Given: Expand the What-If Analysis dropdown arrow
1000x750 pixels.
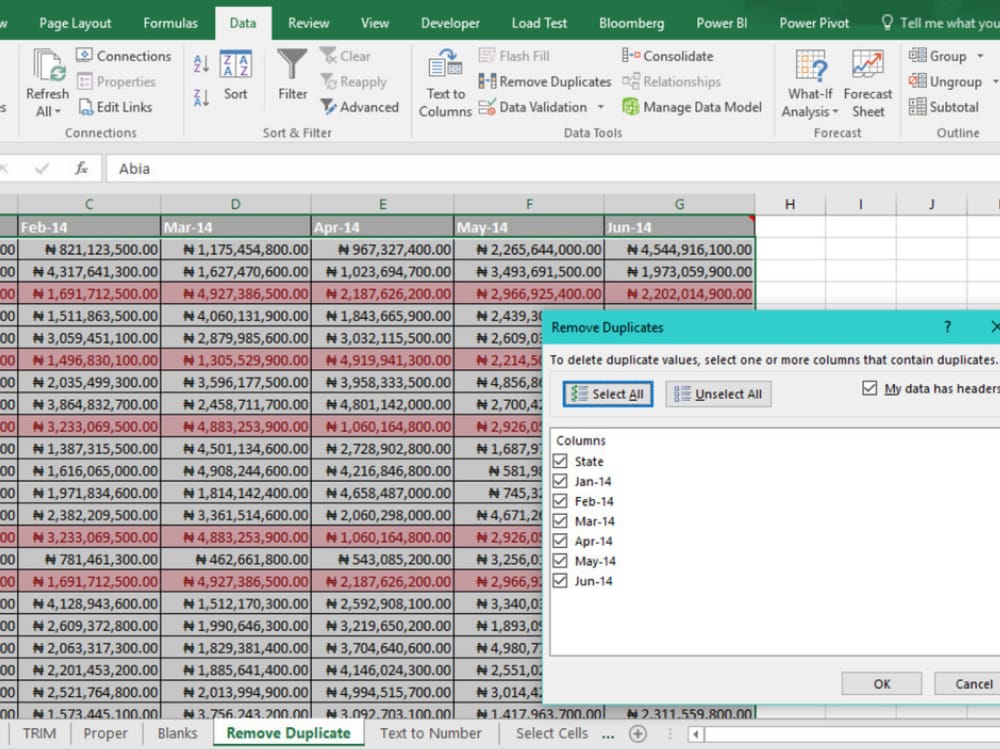Looking at the screenshot, I should pos(835,112).
